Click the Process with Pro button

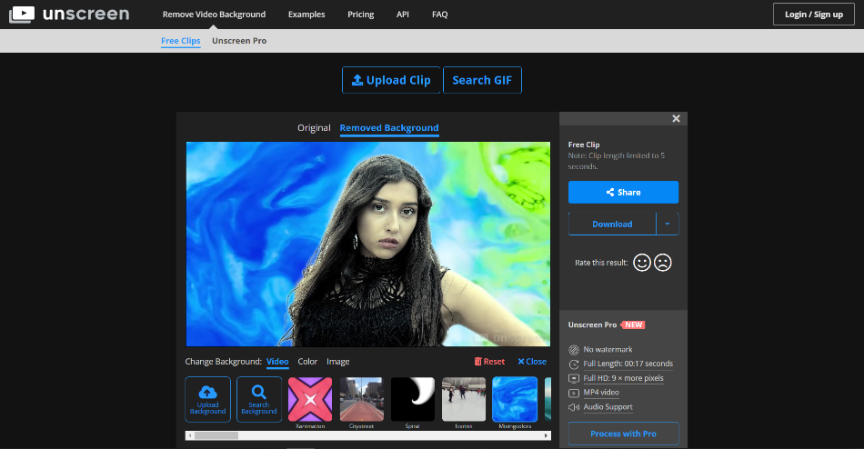pos(623,433)
